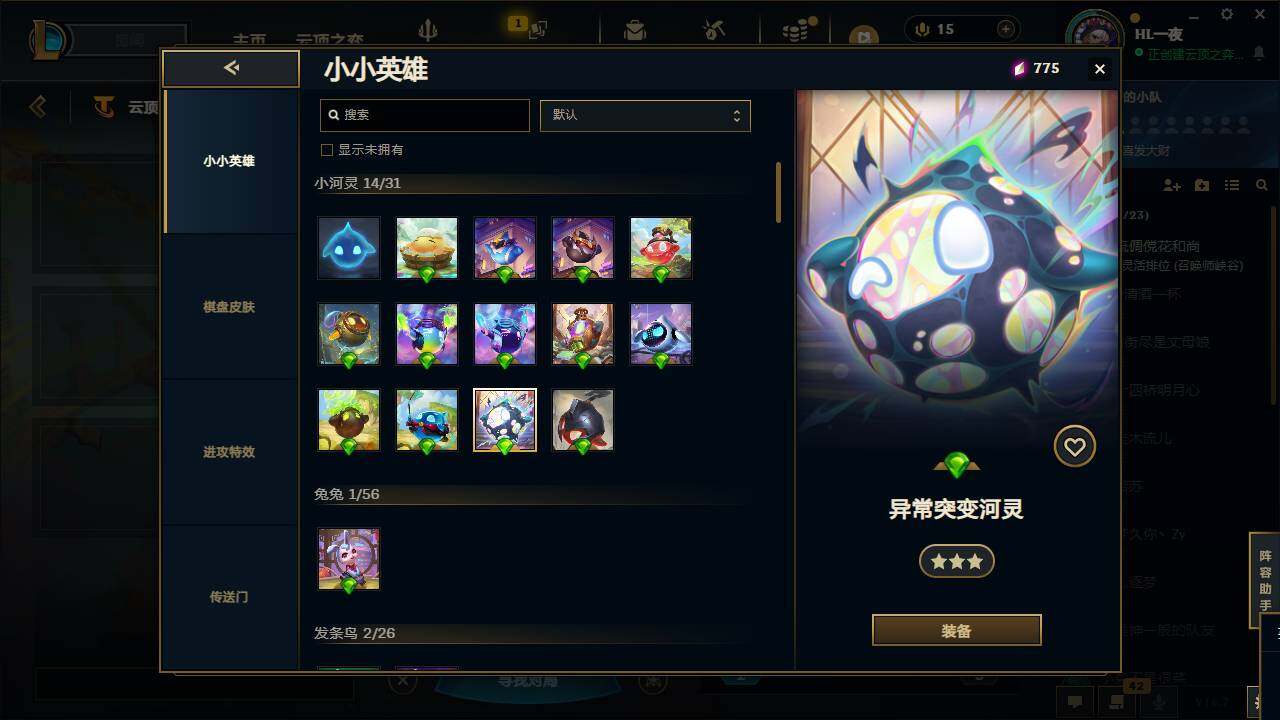Click the little legends list scrollbar

pos(778,193)
